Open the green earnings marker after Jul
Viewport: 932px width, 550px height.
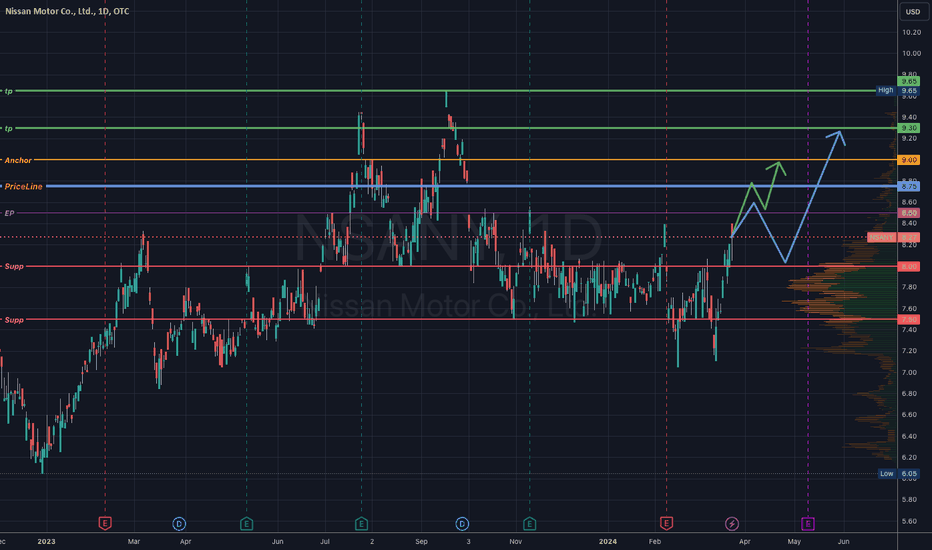click(x=361, y=523)
